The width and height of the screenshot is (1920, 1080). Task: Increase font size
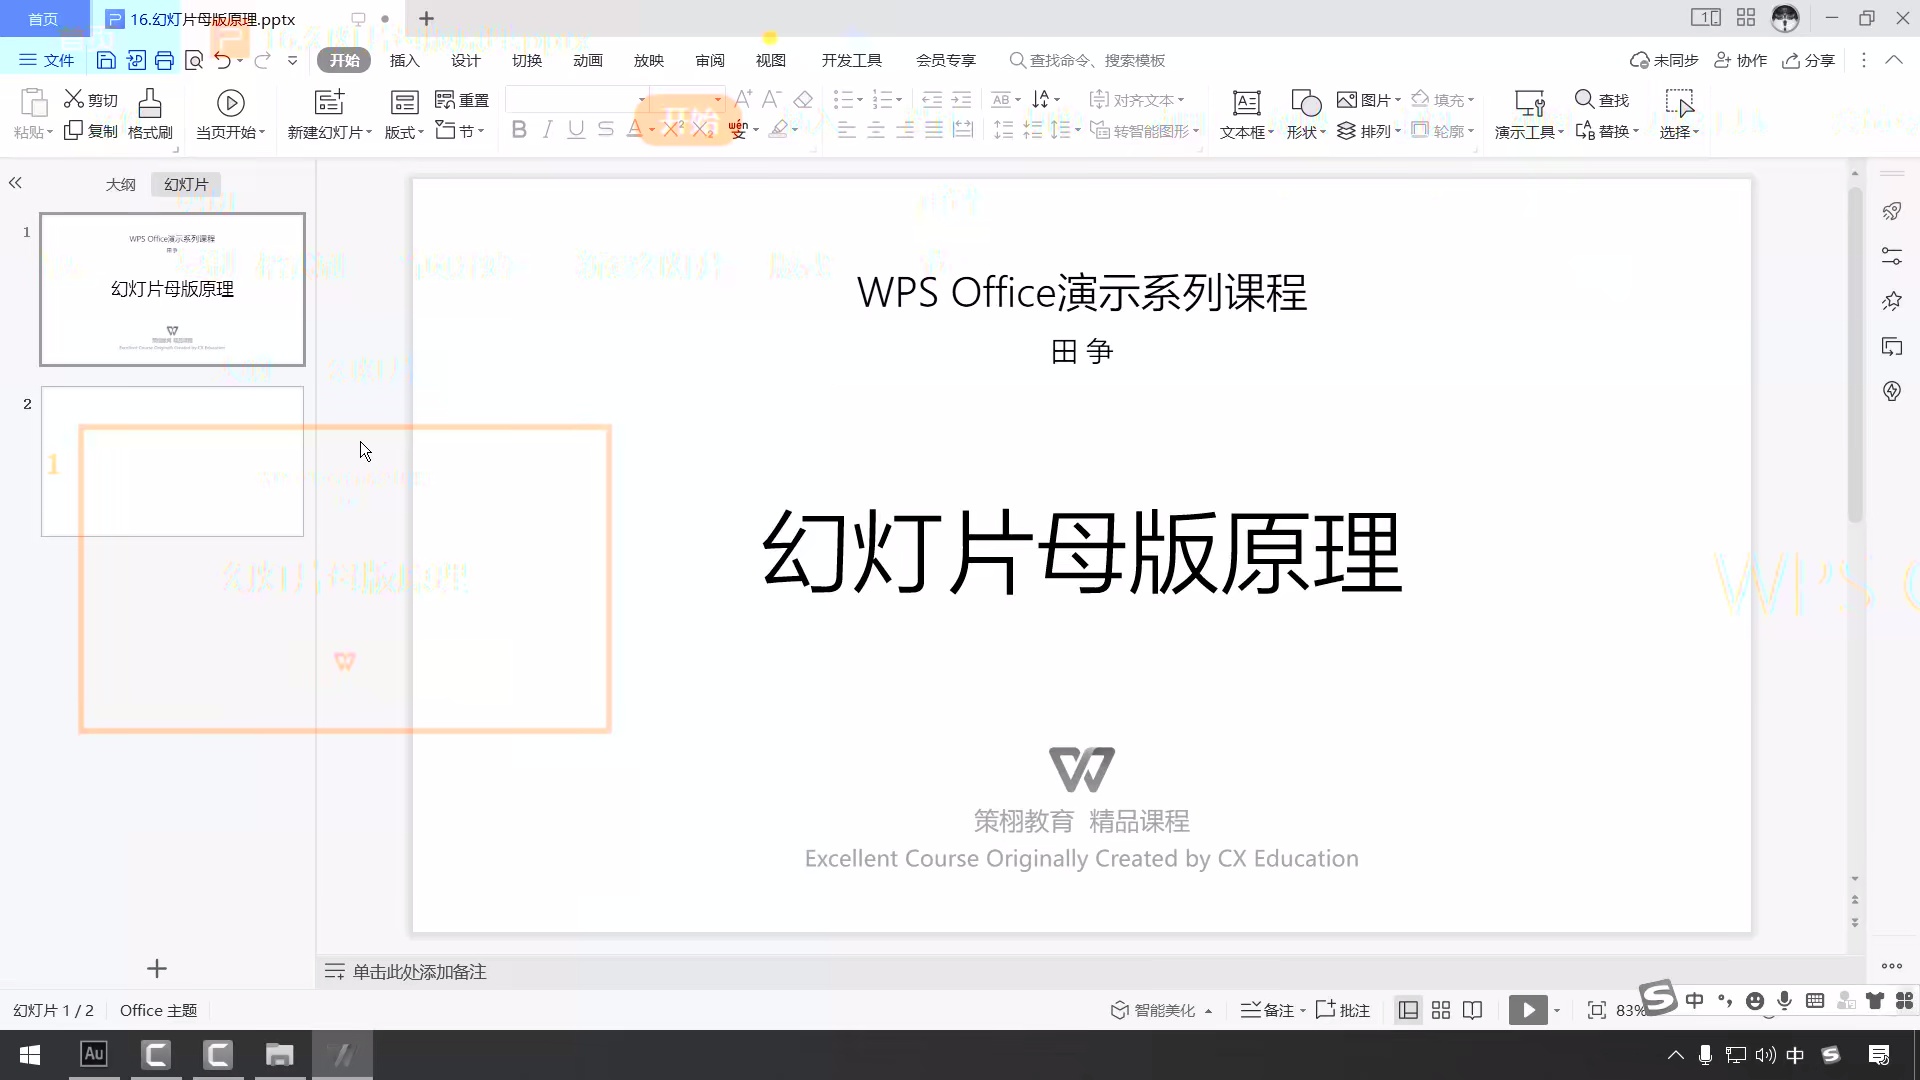[743, 99]
